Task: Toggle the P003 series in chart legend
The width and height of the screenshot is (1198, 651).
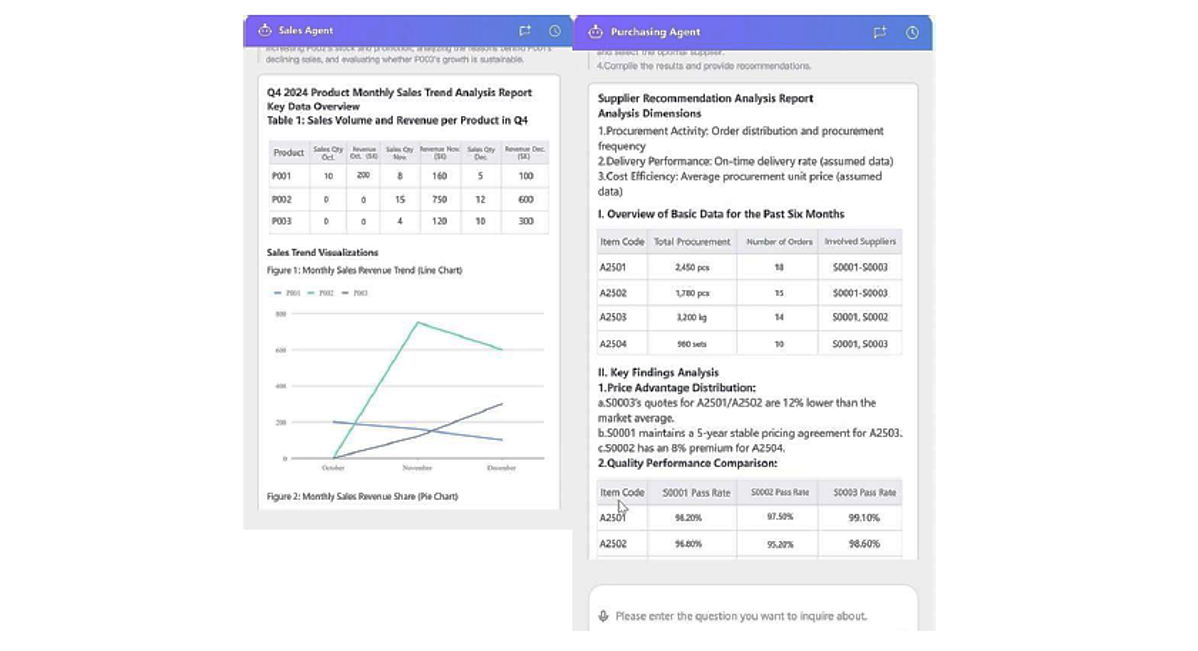Action: 355,293
